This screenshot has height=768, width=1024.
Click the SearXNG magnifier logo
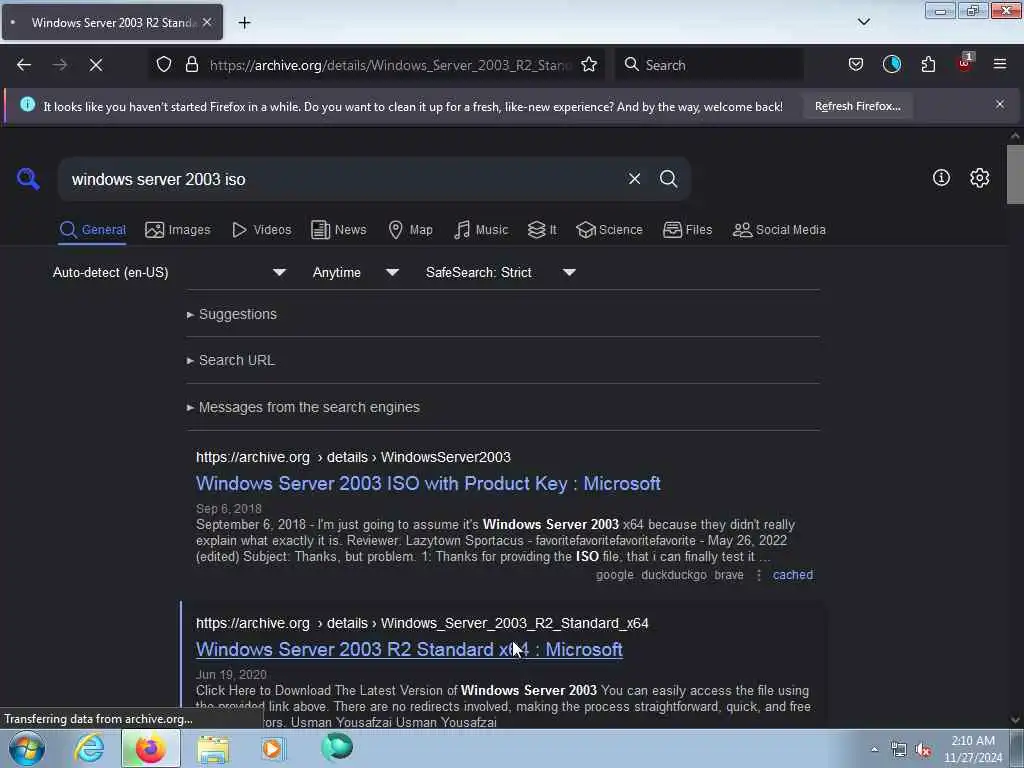point(28,178)
